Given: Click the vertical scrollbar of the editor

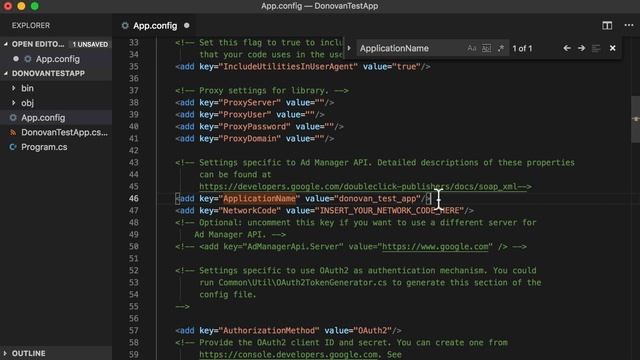Looking at the screenshot, I should (636, 119).
